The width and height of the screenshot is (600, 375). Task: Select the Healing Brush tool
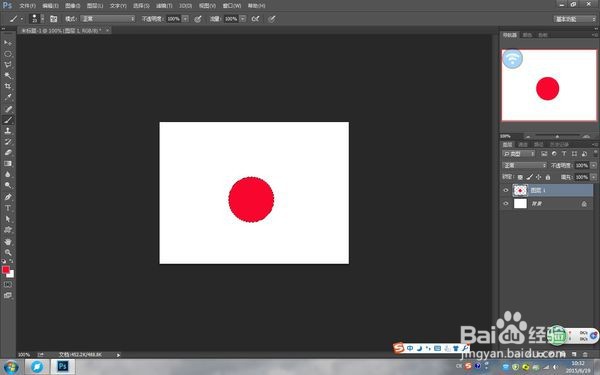8,109
